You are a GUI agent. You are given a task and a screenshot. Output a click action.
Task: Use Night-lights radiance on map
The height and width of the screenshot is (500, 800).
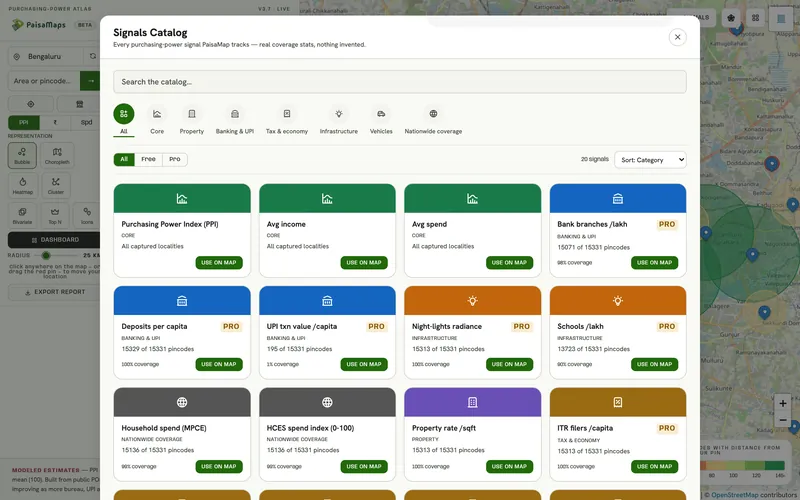pyautogui.click(x=509, y=364)
